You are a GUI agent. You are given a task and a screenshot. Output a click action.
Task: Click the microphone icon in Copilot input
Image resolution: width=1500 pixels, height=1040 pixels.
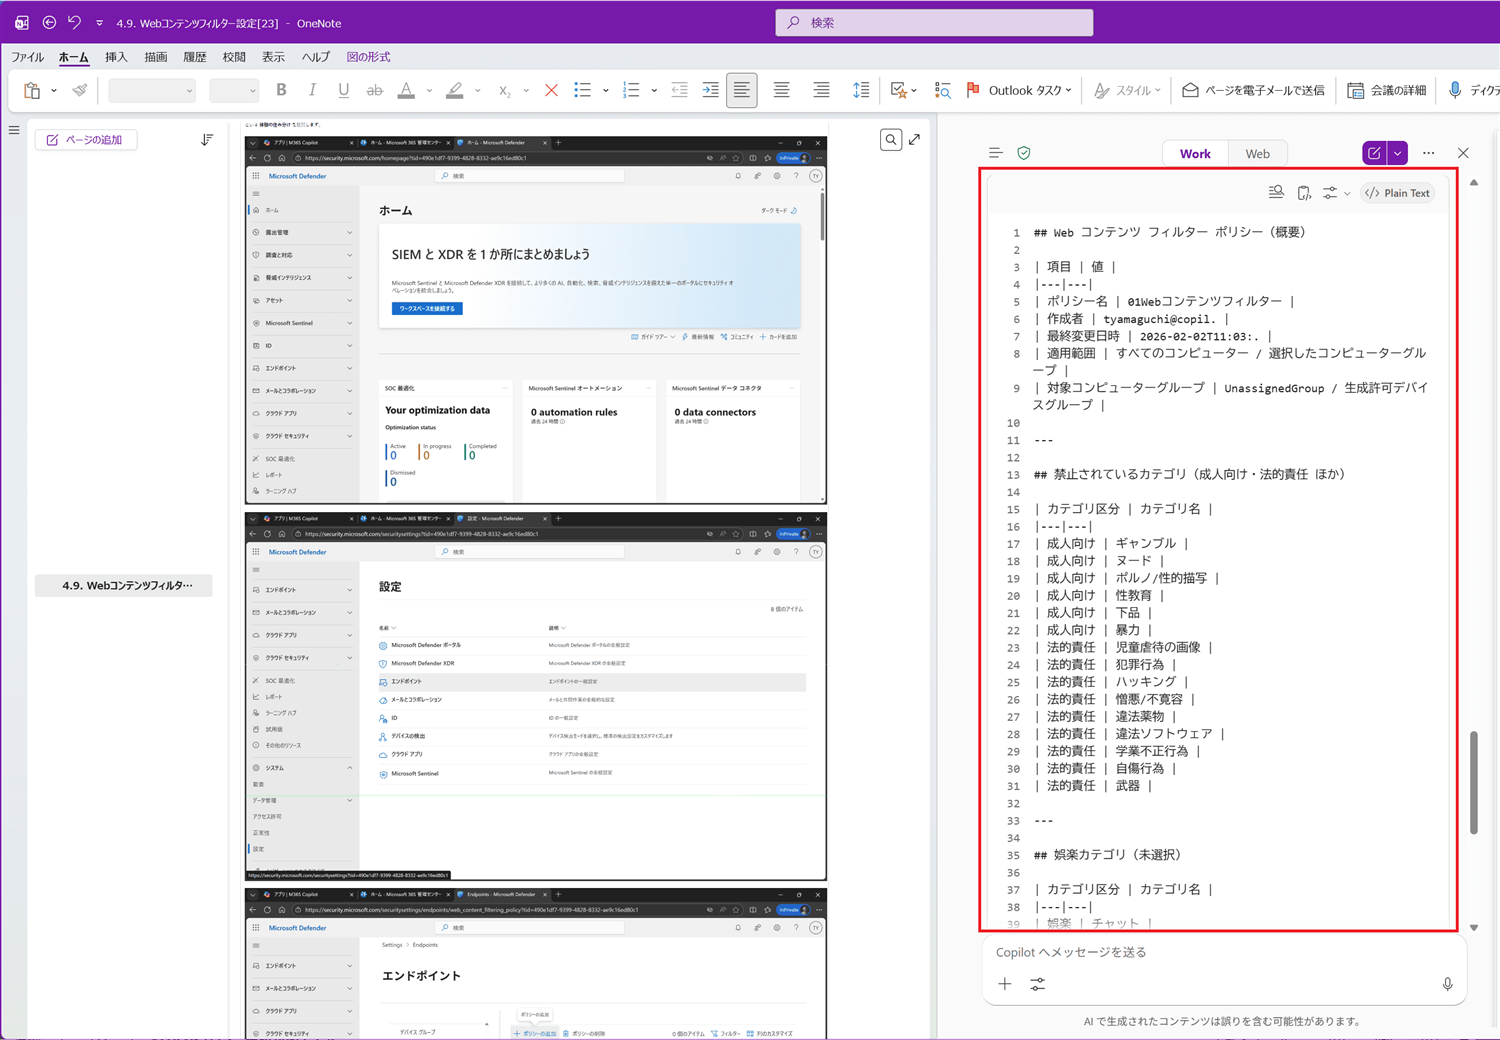(1447, 985)
